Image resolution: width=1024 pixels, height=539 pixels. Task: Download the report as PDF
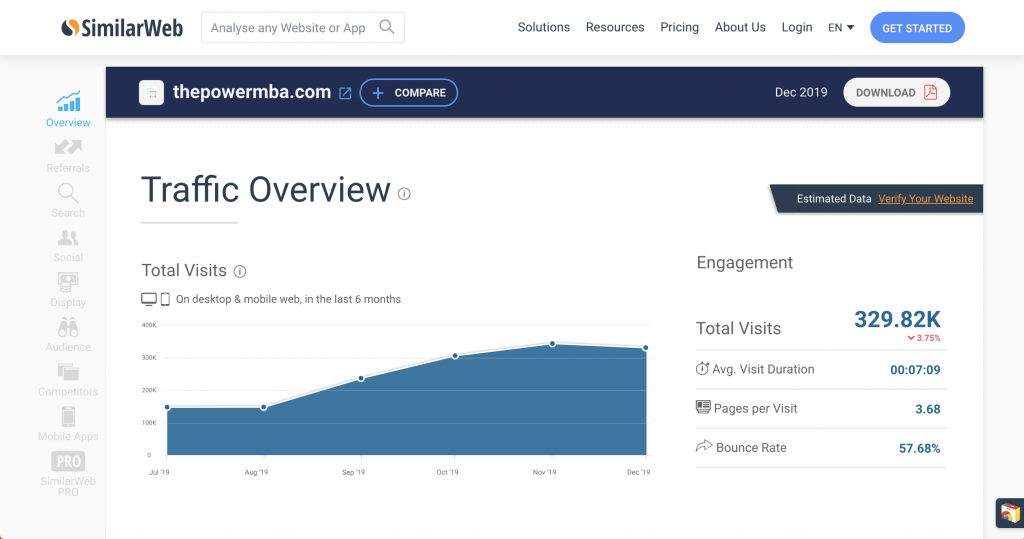(x=896, y=93)
